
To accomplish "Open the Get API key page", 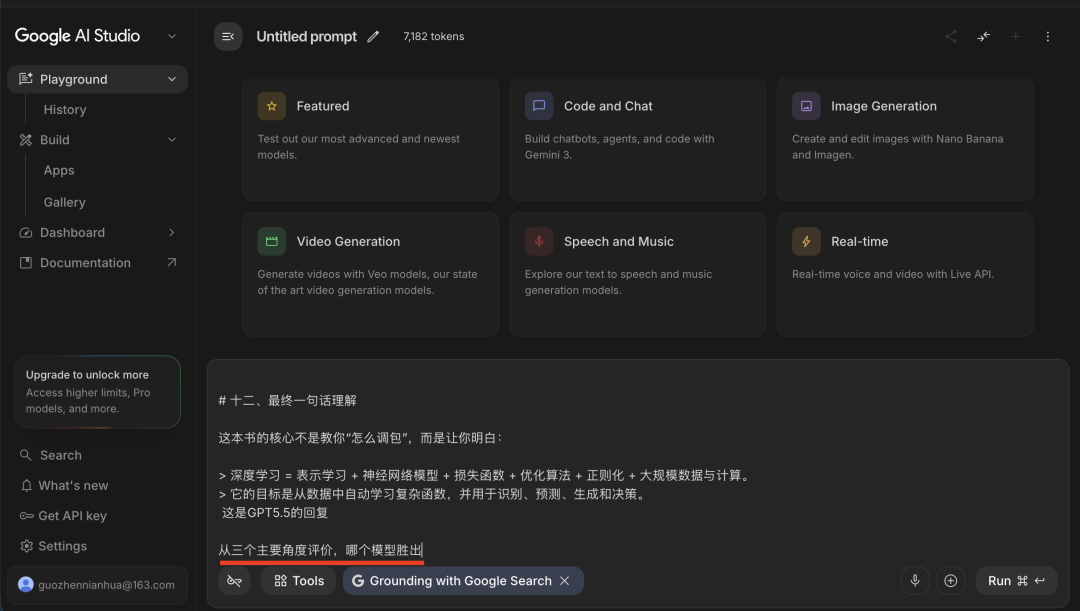I will (x=74, y=515).
